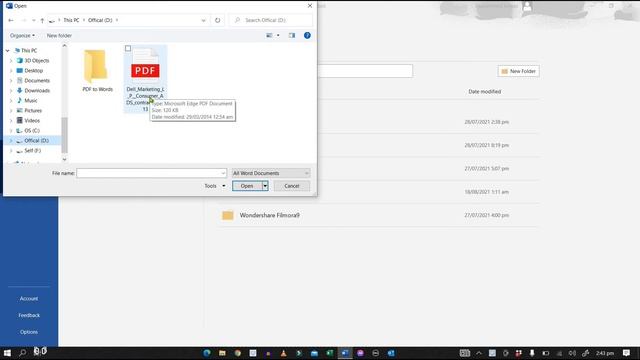This screenshot has height=360, width=640.
Task: Click the microphone icon in system tray
Action: 532,353
